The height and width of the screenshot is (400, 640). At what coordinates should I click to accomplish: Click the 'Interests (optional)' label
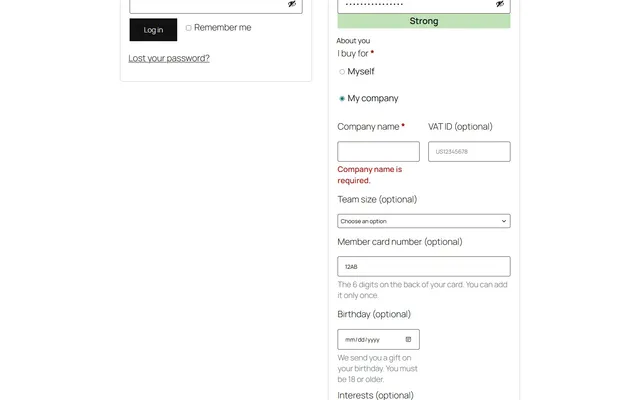click(x=376, y=395)
